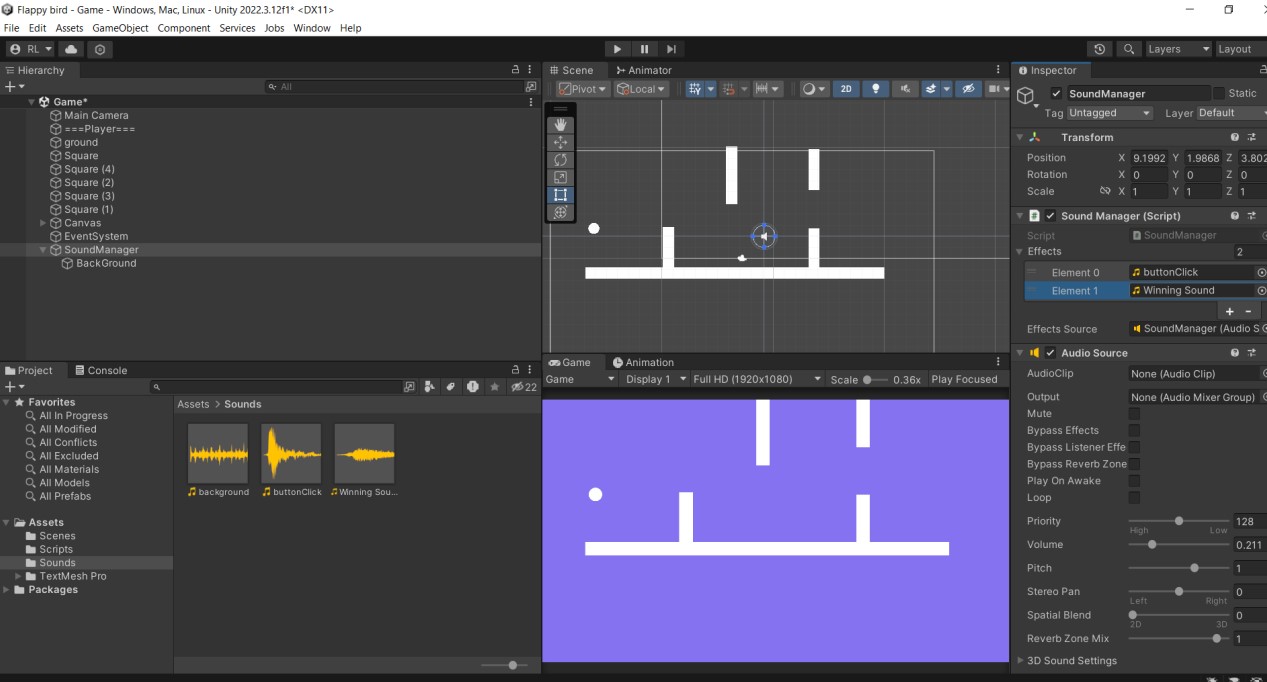Enable the Mute checkbox in Audio Source
The width and height of the screenshot is (1267, 682).
pyautogui.click(x=1134, y=414)
